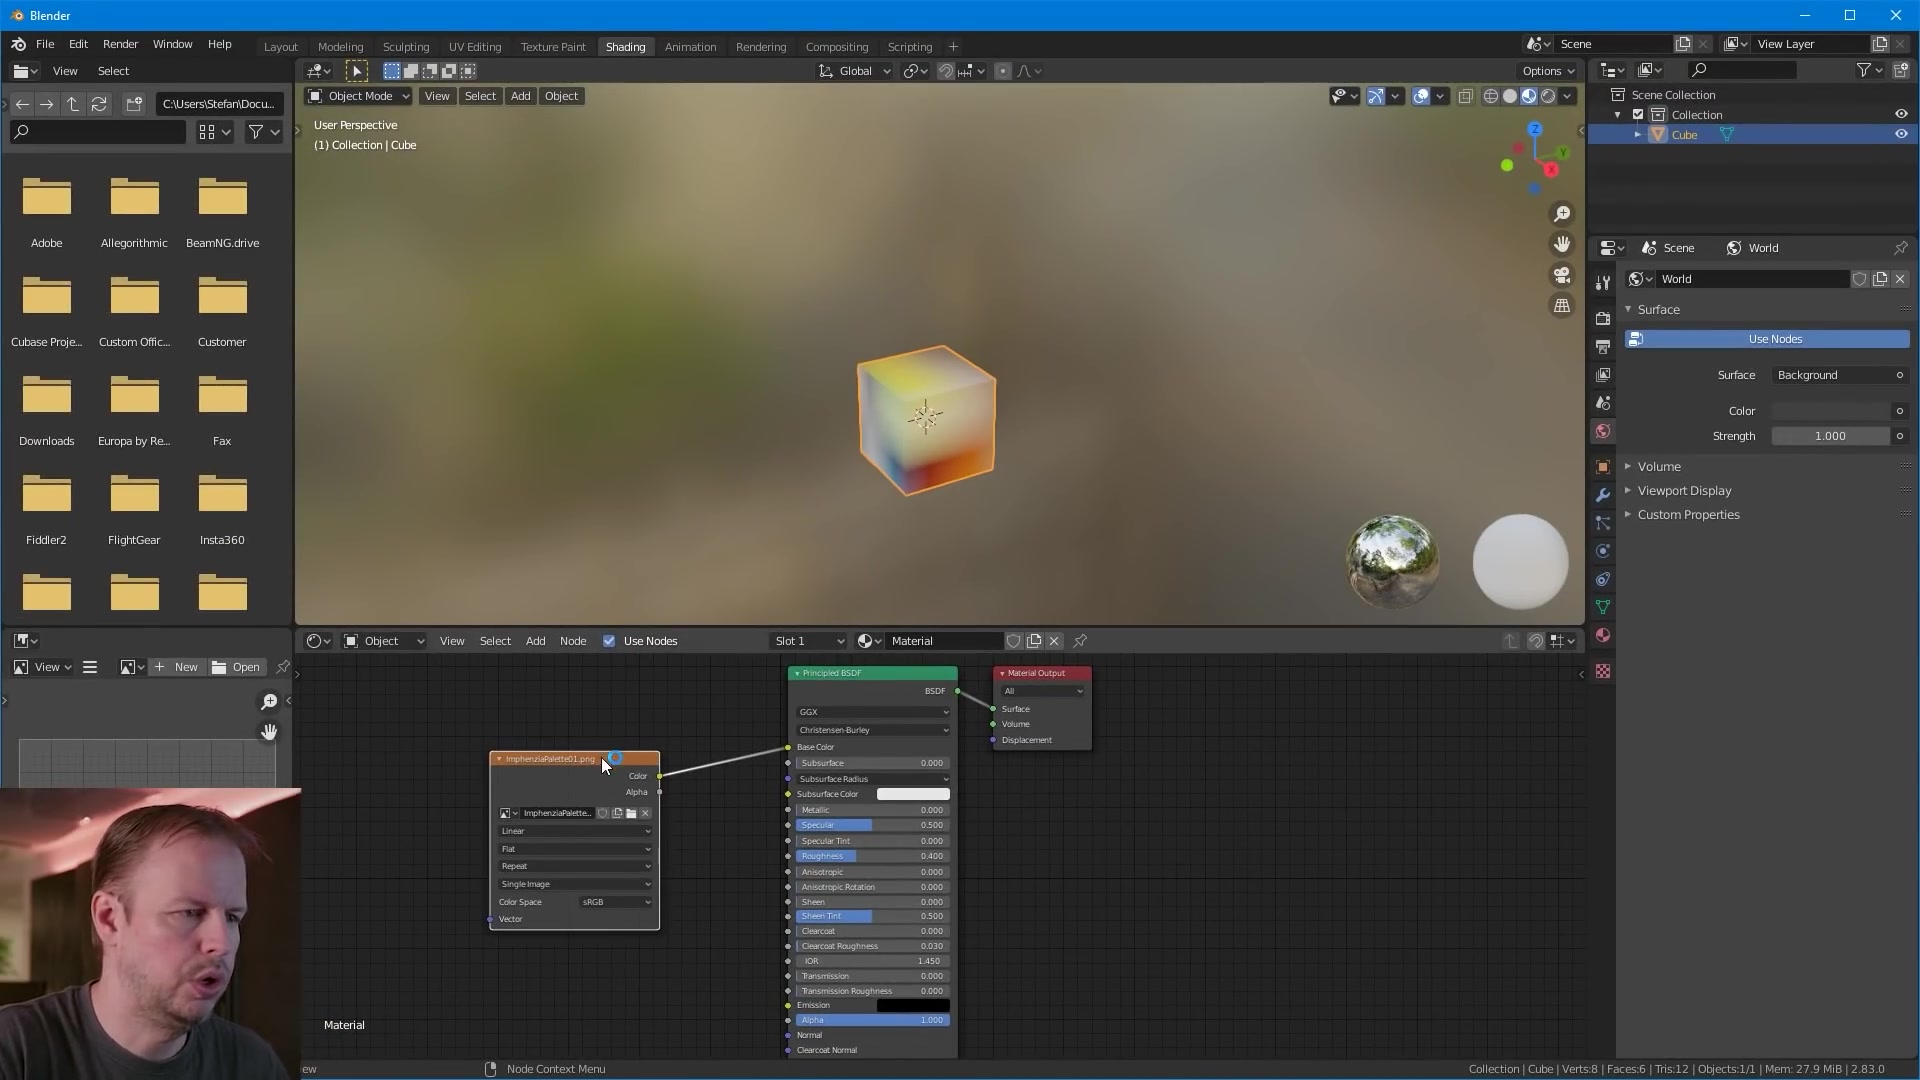Go to parent directory arrow icon
Image resolution: width=1920 pixels, height=1080 pixels.
73,104
